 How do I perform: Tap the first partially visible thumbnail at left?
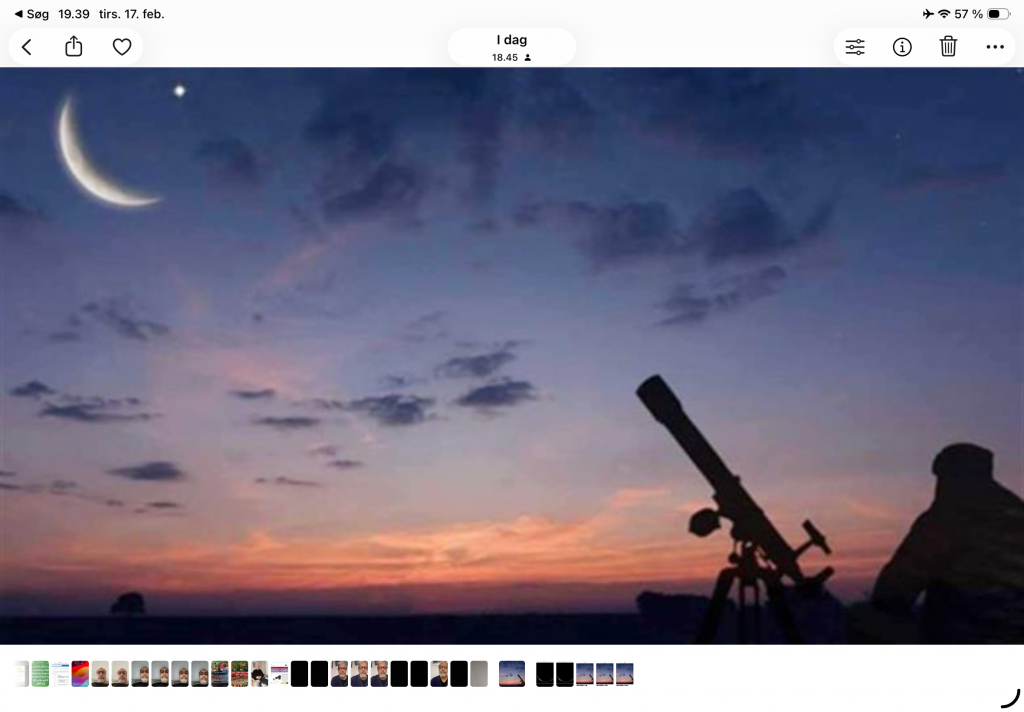22,674
